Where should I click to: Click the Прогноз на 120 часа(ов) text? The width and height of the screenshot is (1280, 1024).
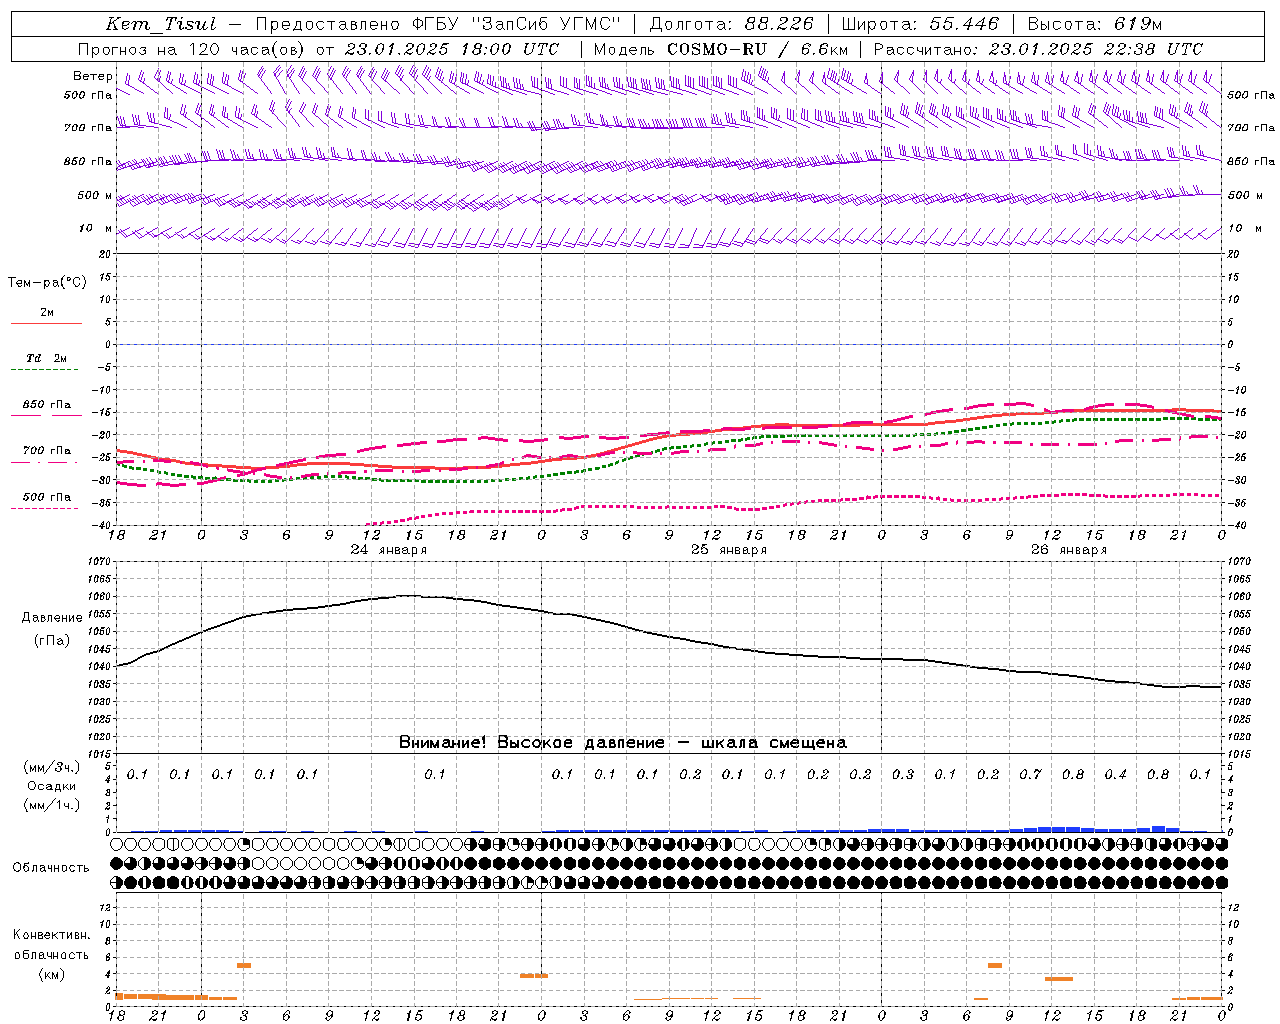click(193, 49)
